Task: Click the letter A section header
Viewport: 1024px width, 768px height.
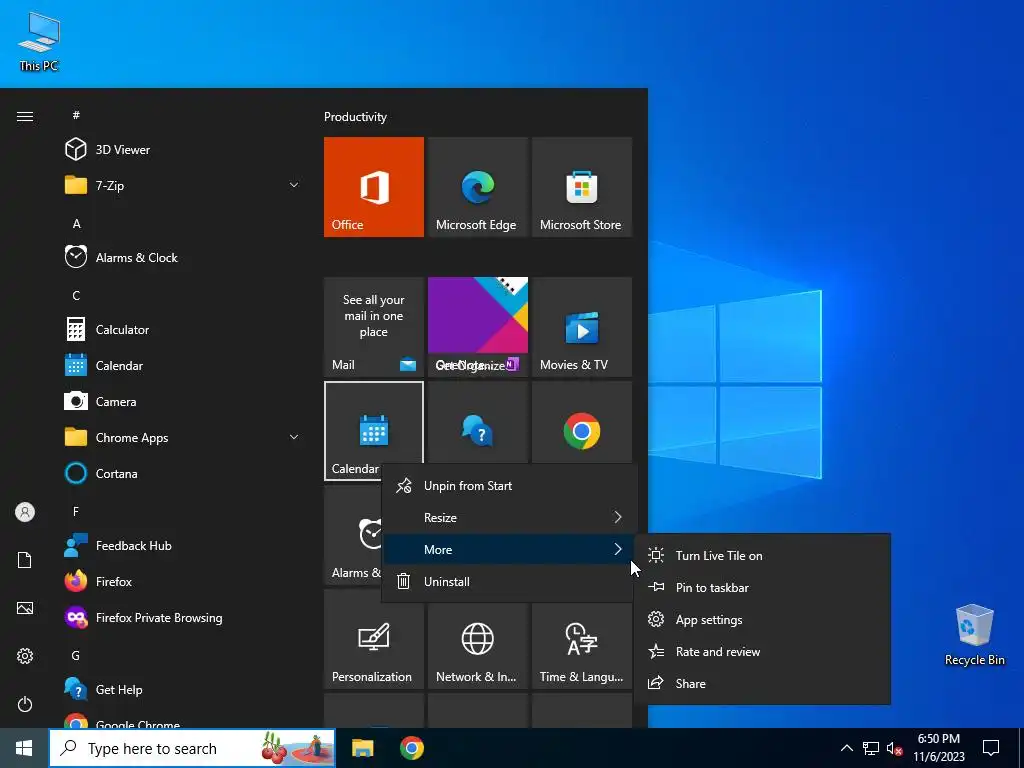Action: click(76, 223)
